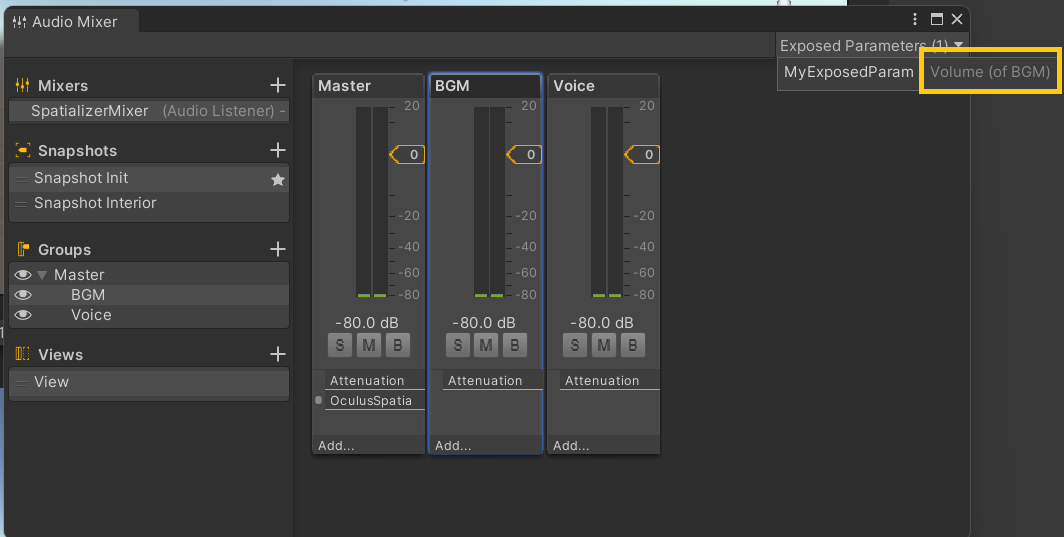This screenshot has height=537, width=1064.
Task: Toggle visibility of the Master group
Action: (22, 275)
